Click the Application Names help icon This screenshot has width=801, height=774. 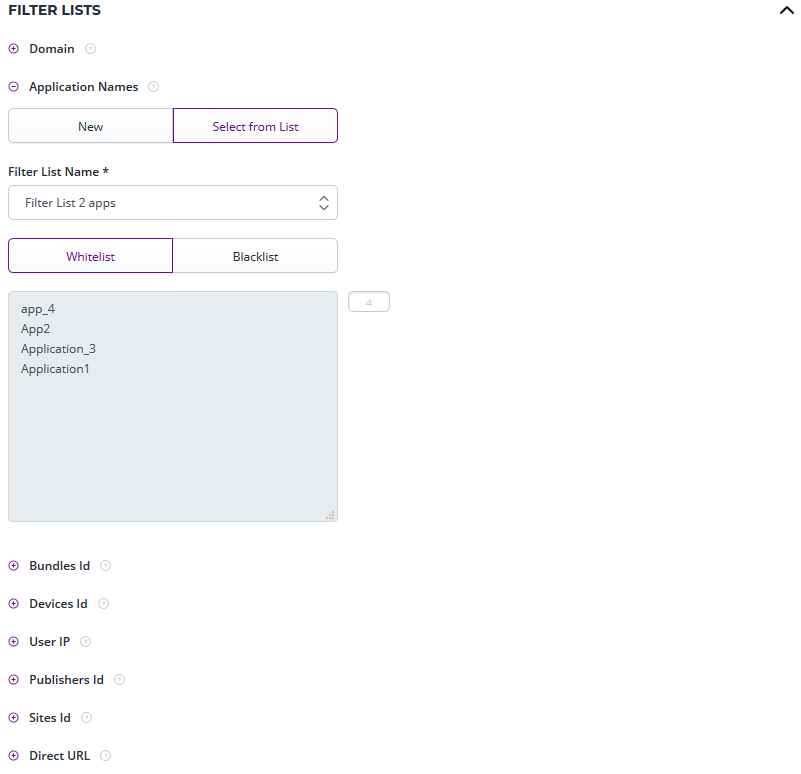154,86
